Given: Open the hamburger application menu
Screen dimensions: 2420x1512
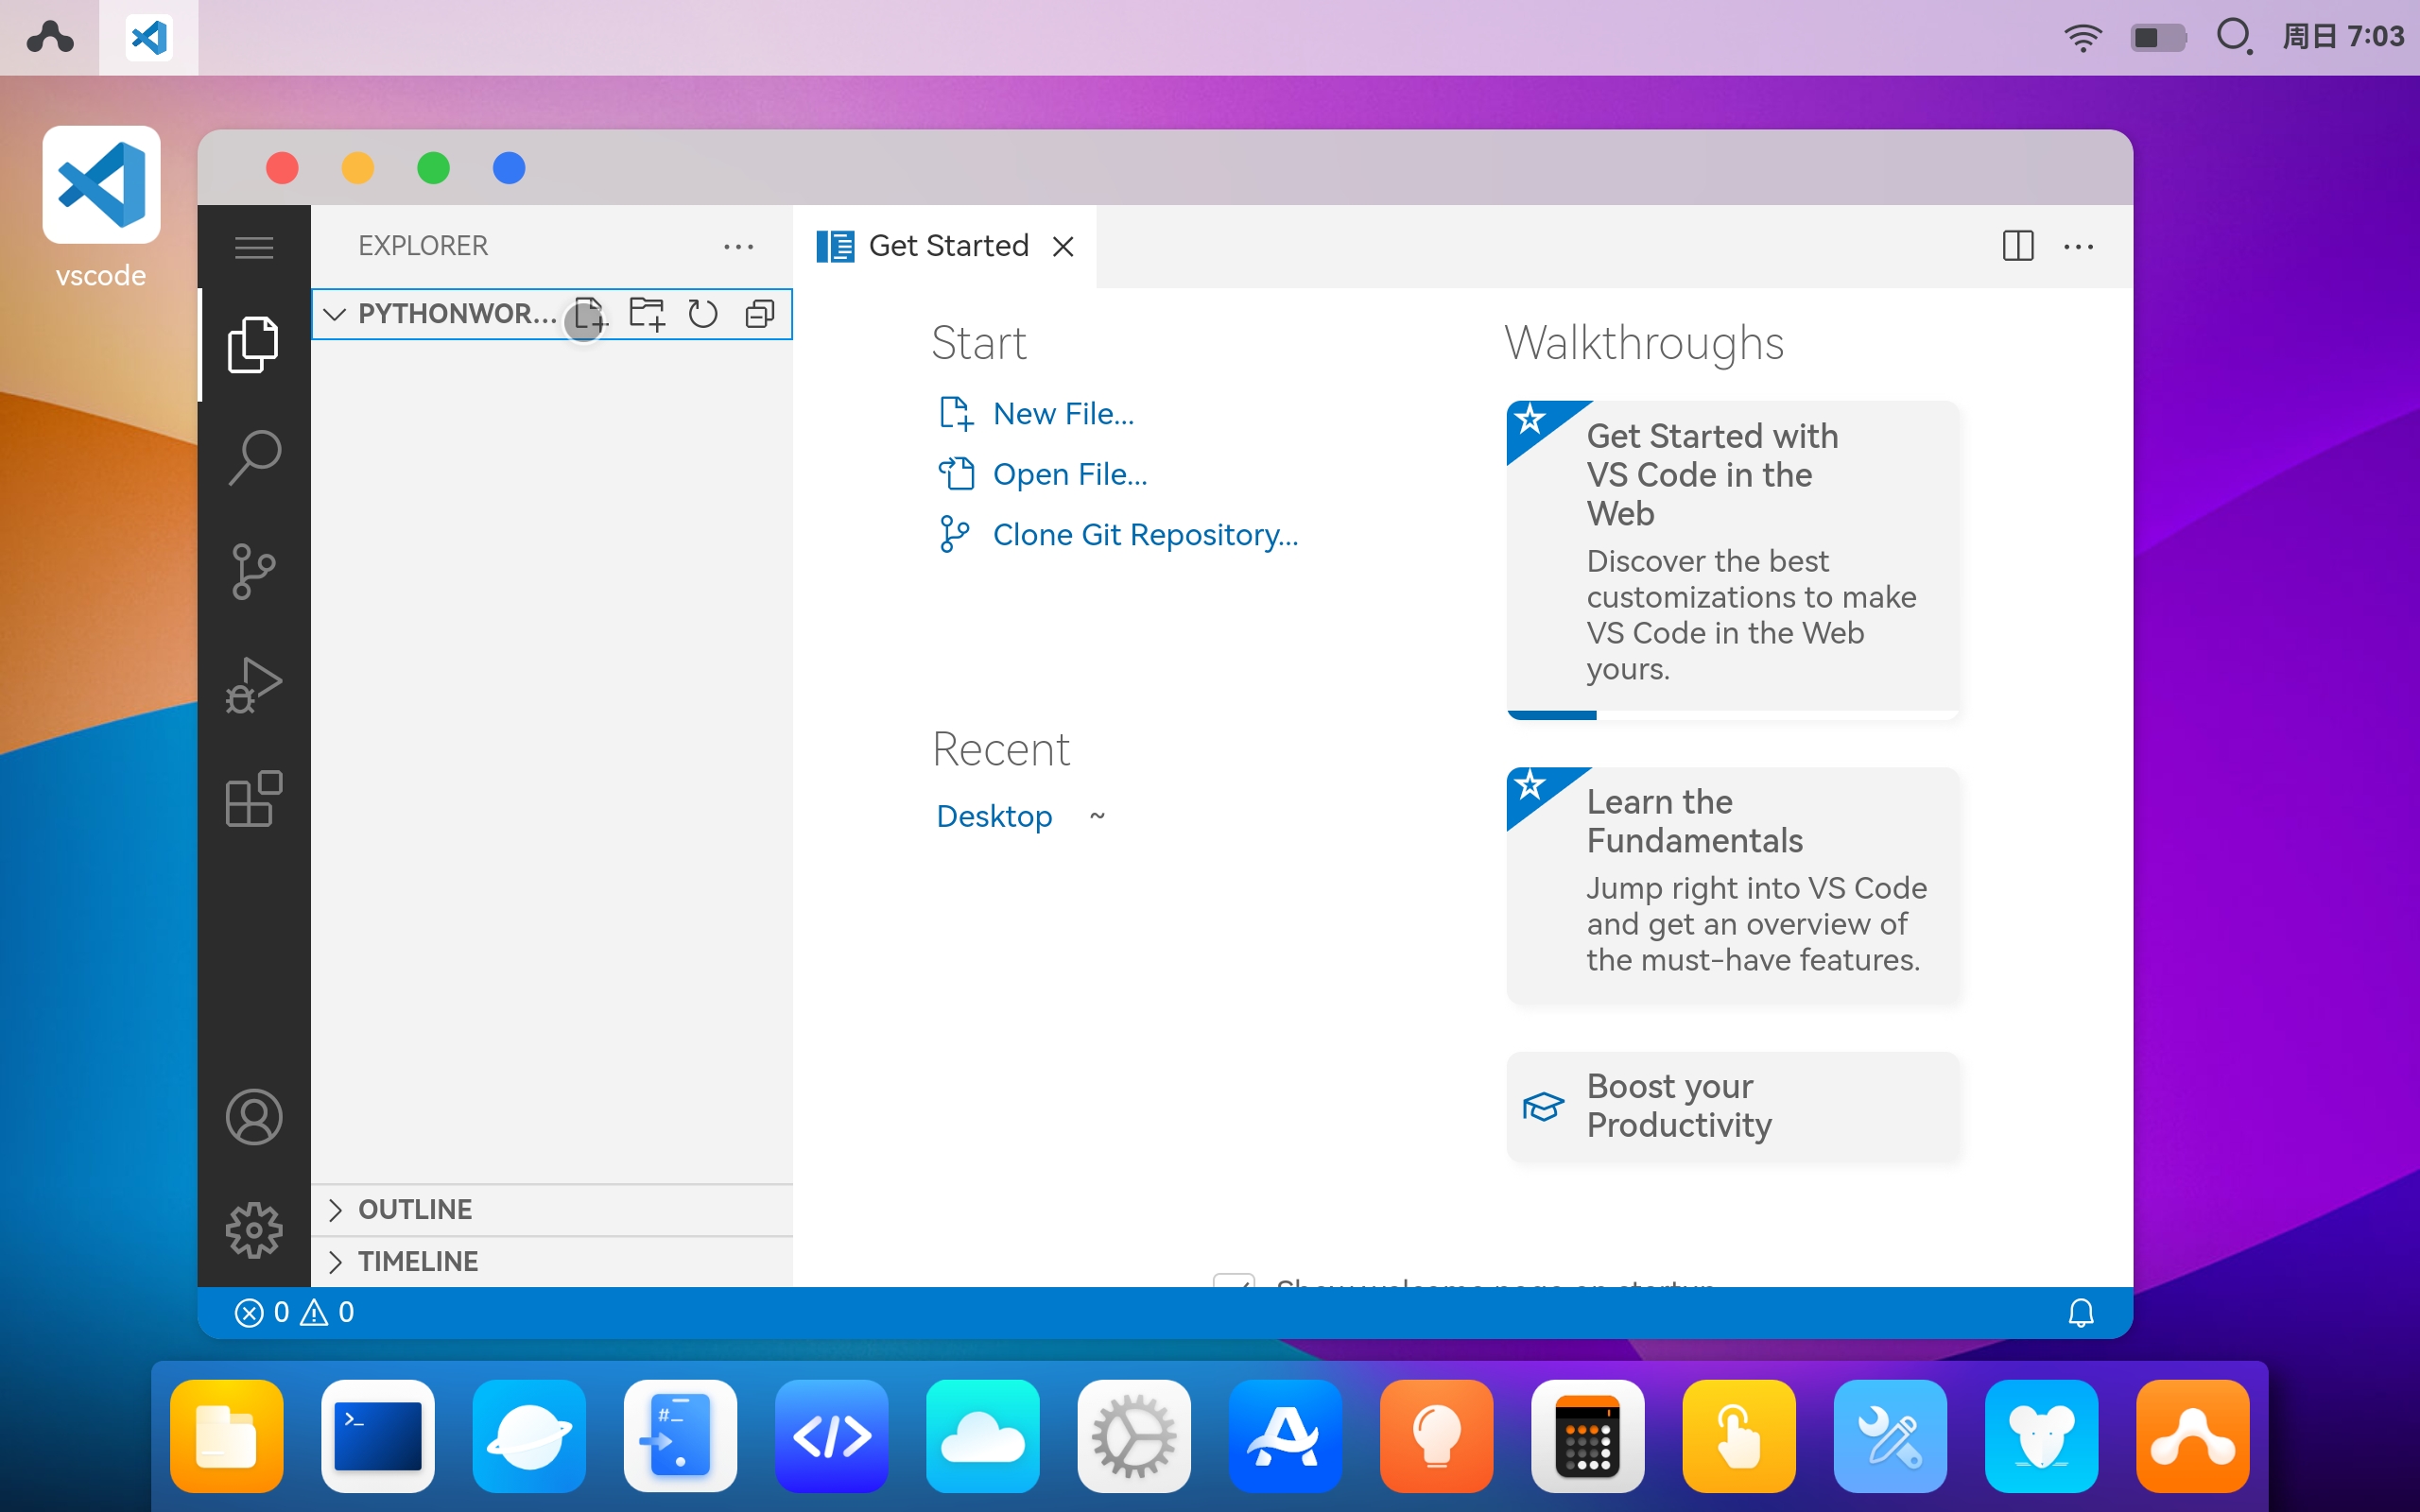Looking at the screenshot, I should (x=254, y=247).
